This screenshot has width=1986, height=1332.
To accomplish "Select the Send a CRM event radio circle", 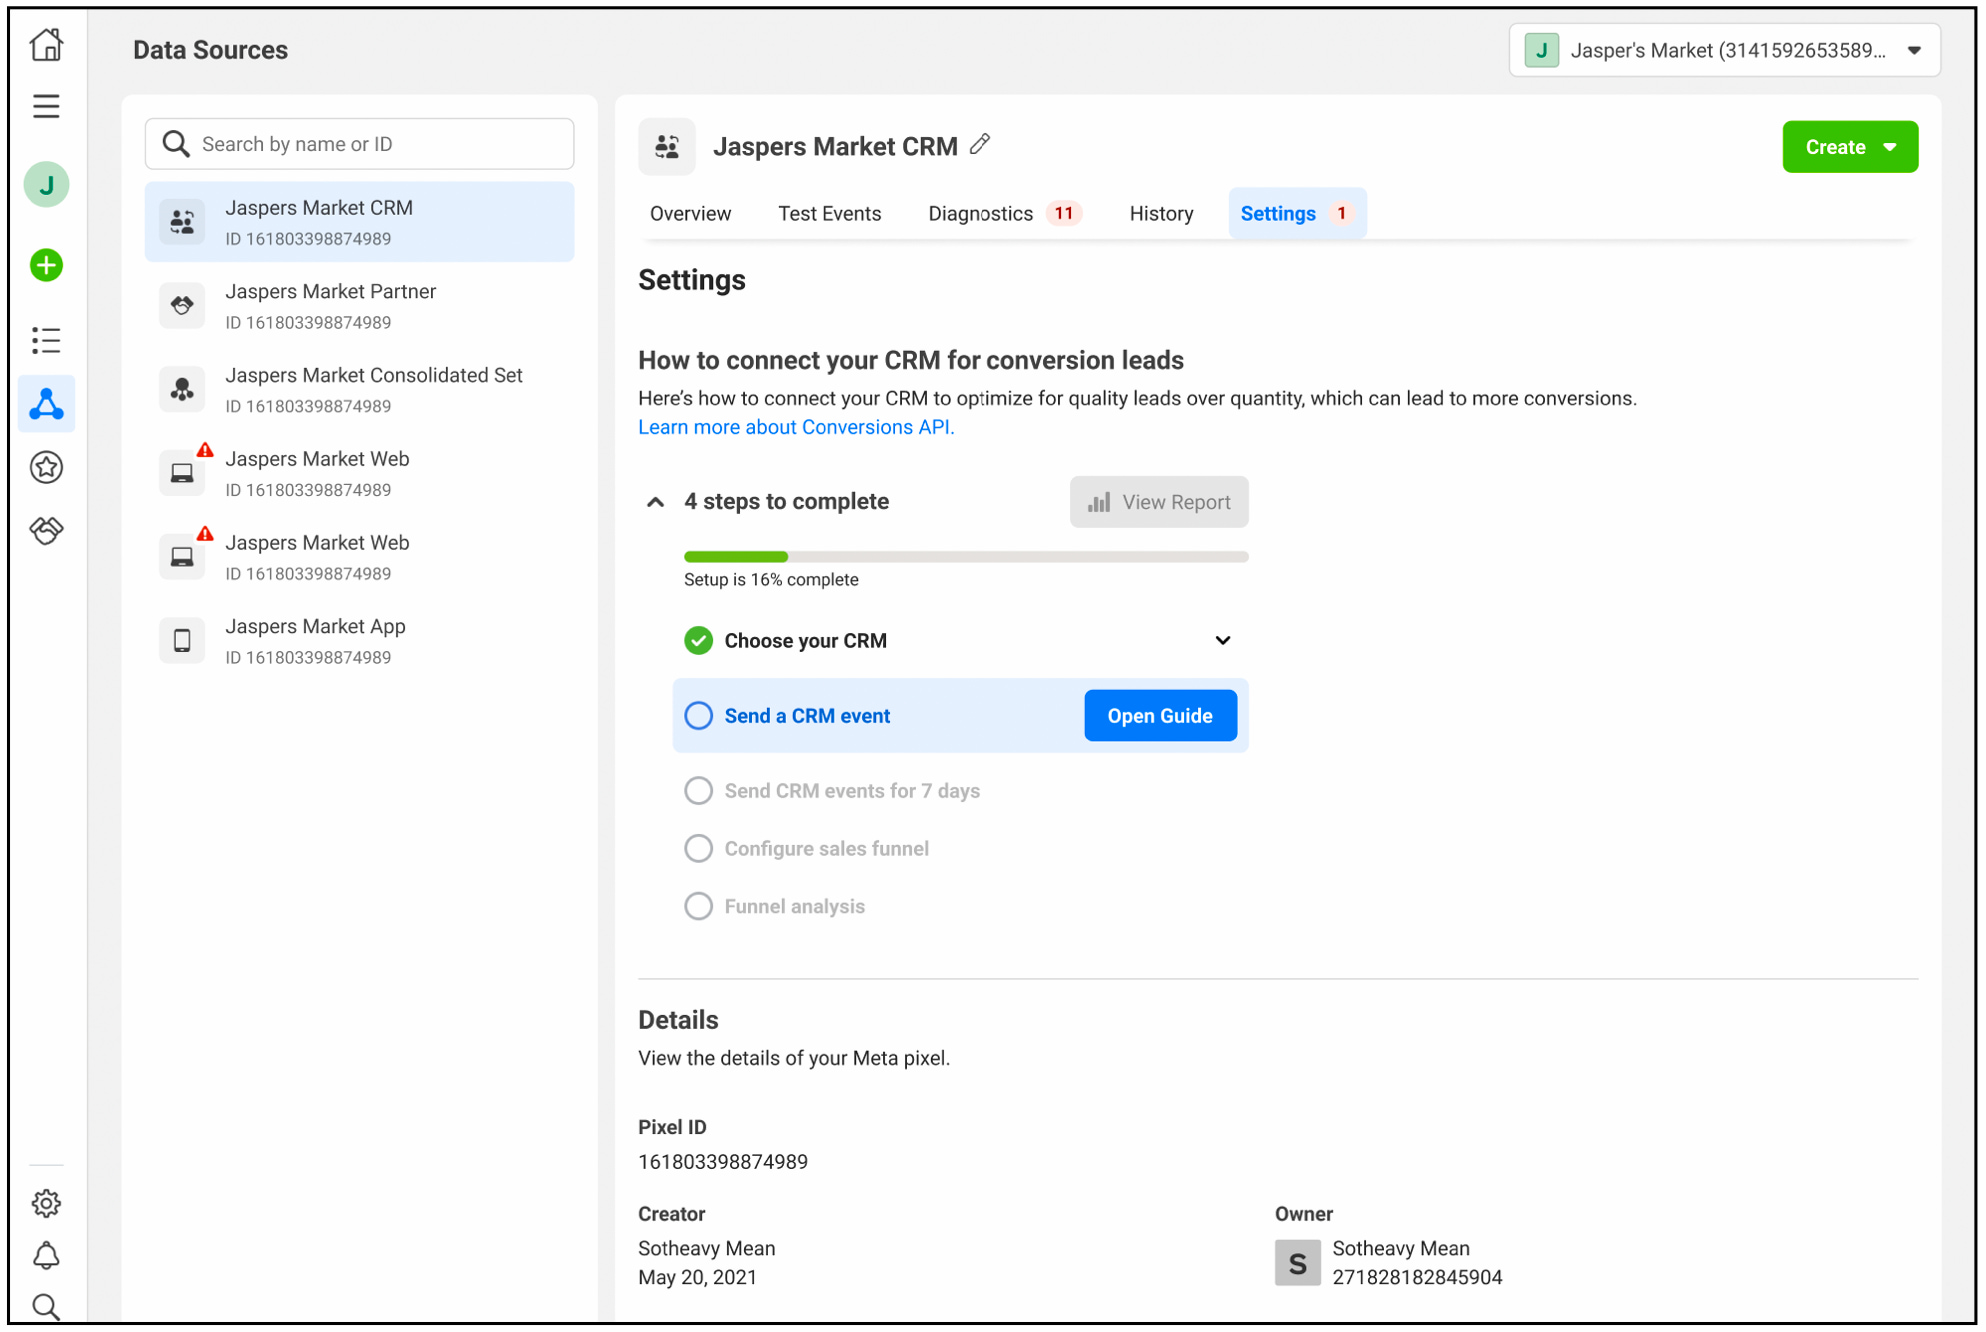I will 698,716.
